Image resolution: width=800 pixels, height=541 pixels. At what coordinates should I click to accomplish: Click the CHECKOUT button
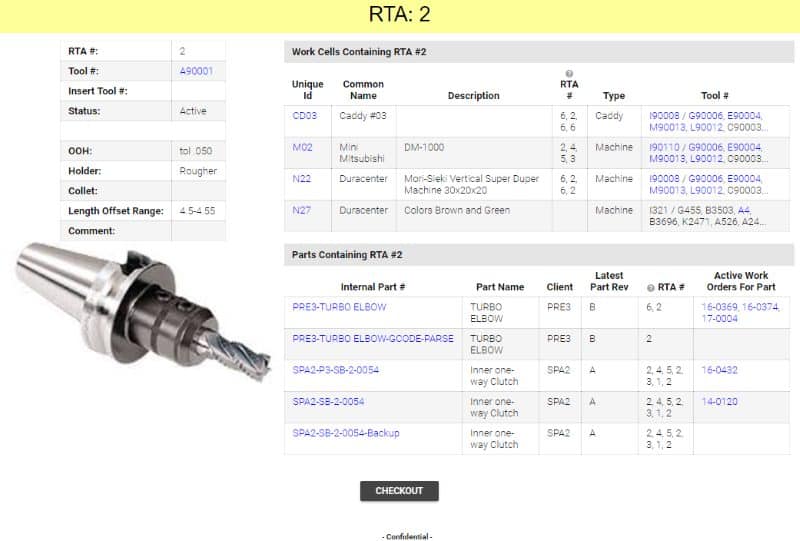tap(399, 491)
